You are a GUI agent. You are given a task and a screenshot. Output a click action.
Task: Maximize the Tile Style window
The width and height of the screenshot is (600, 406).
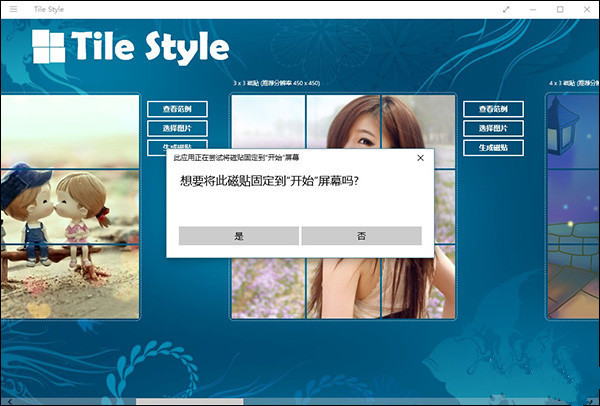click(560, 9)
